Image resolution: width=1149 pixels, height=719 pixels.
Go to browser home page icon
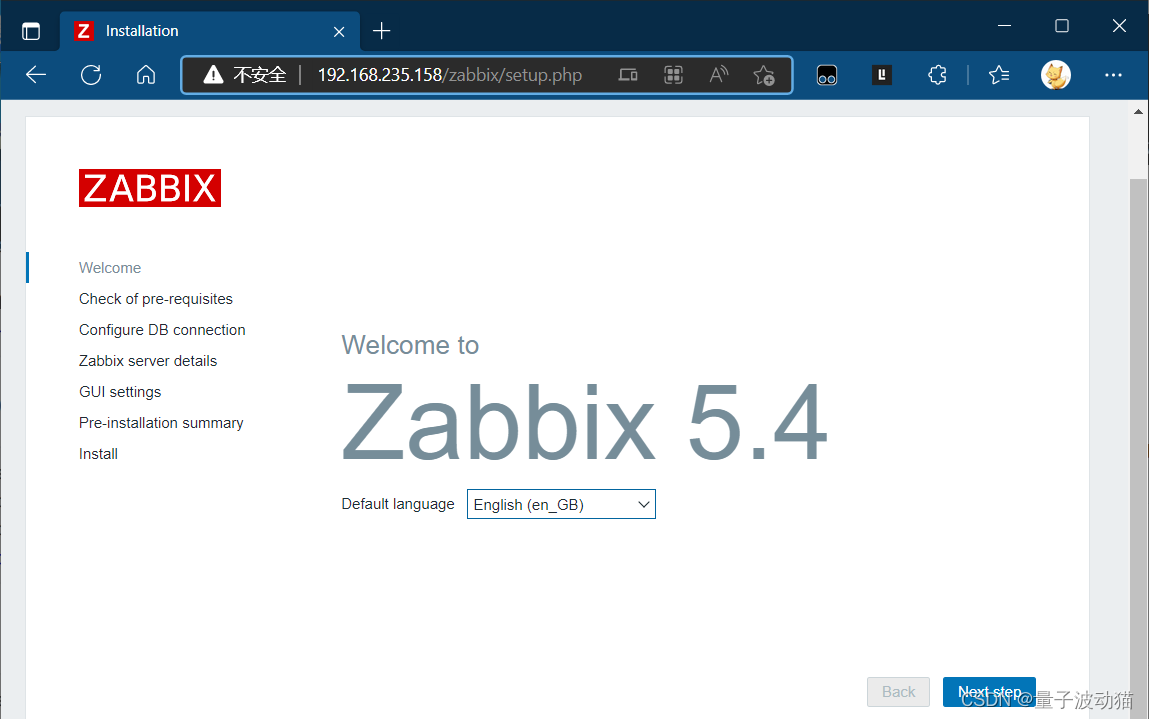(x=146, y=75)
